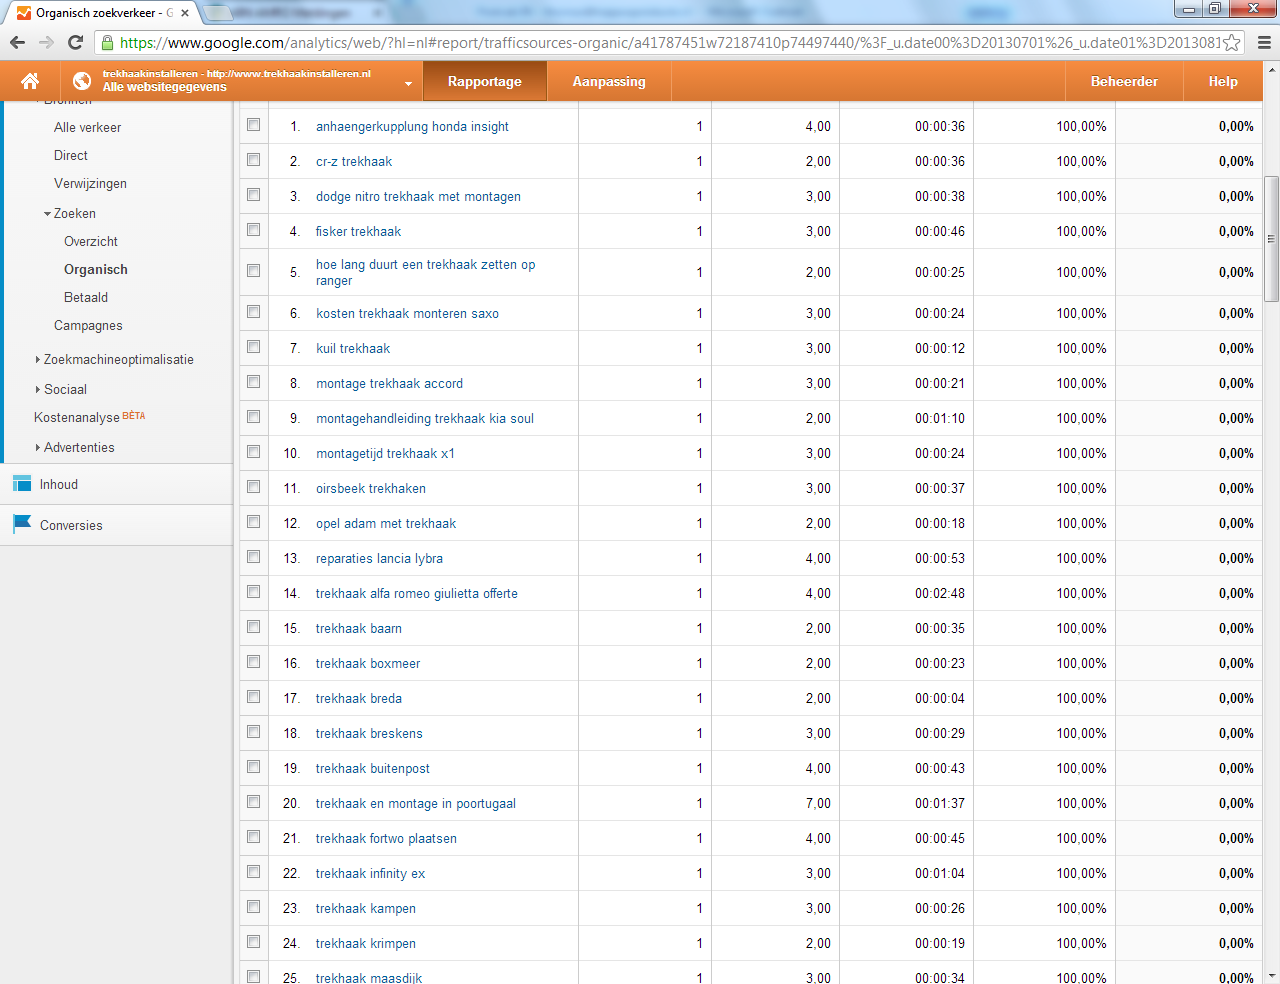
Task: Open keyword hoe lang duurt een trekhaak zetten
Action: 425,273
